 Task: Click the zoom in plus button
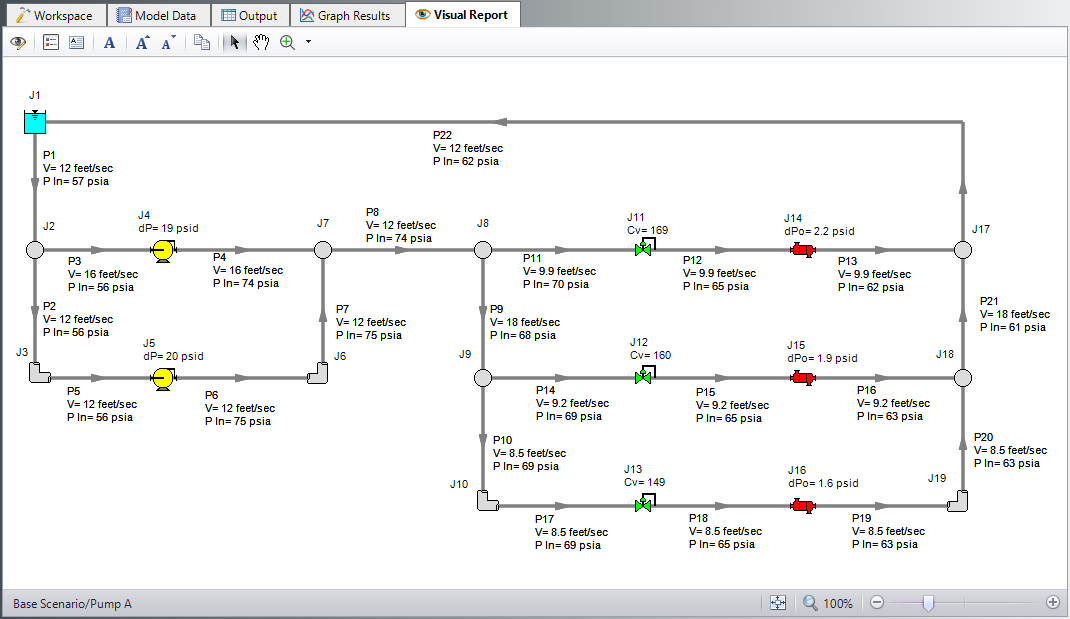[x=1052, y=603]
